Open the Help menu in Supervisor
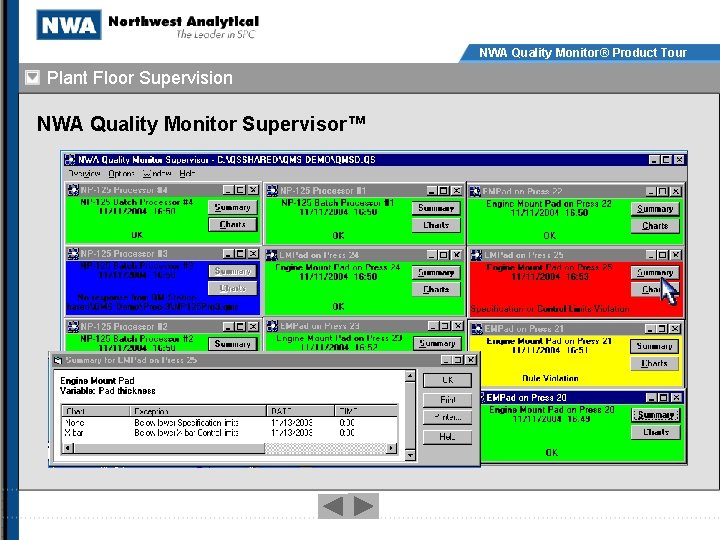 (187, 174)
